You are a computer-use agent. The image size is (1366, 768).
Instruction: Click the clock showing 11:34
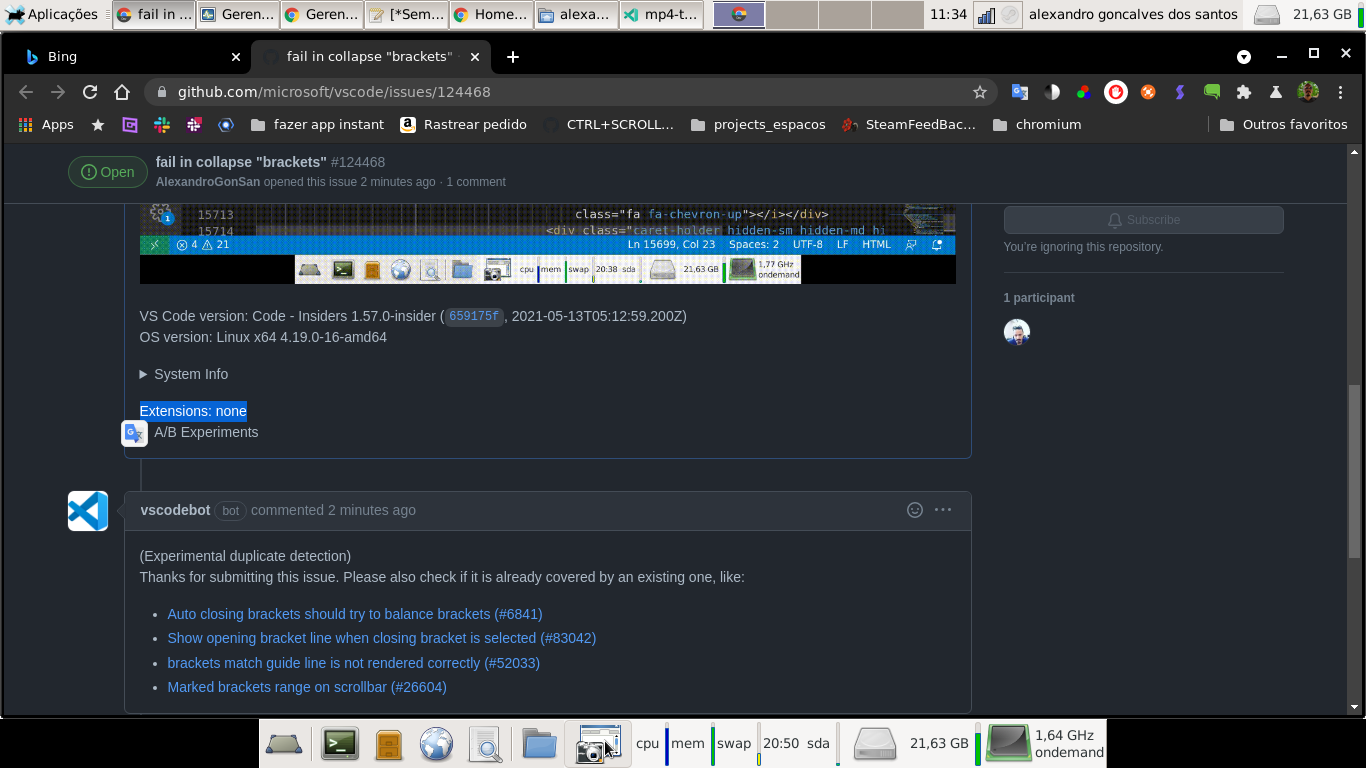coord(948,14)
